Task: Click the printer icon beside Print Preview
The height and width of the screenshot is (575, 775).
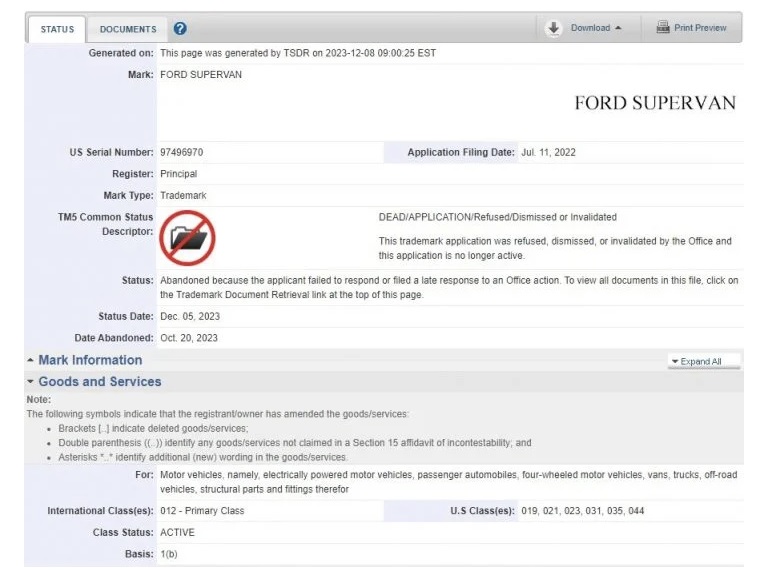Action: [662, 28]
